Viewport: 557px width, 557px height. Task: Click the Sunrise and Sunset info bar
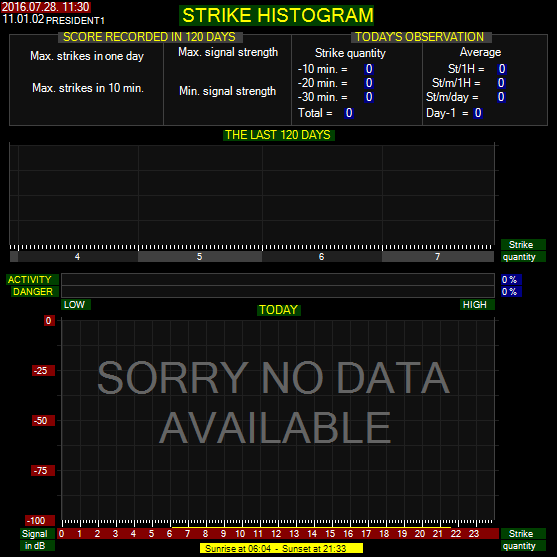[281, 548]
